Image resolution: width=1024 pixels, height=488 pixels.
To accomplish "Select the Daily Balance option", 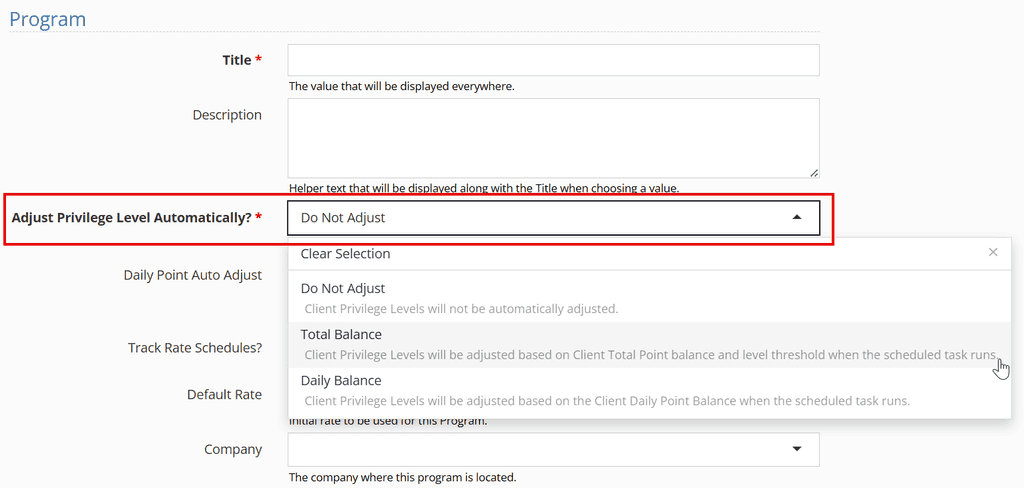I will click(x=650, y=390).
